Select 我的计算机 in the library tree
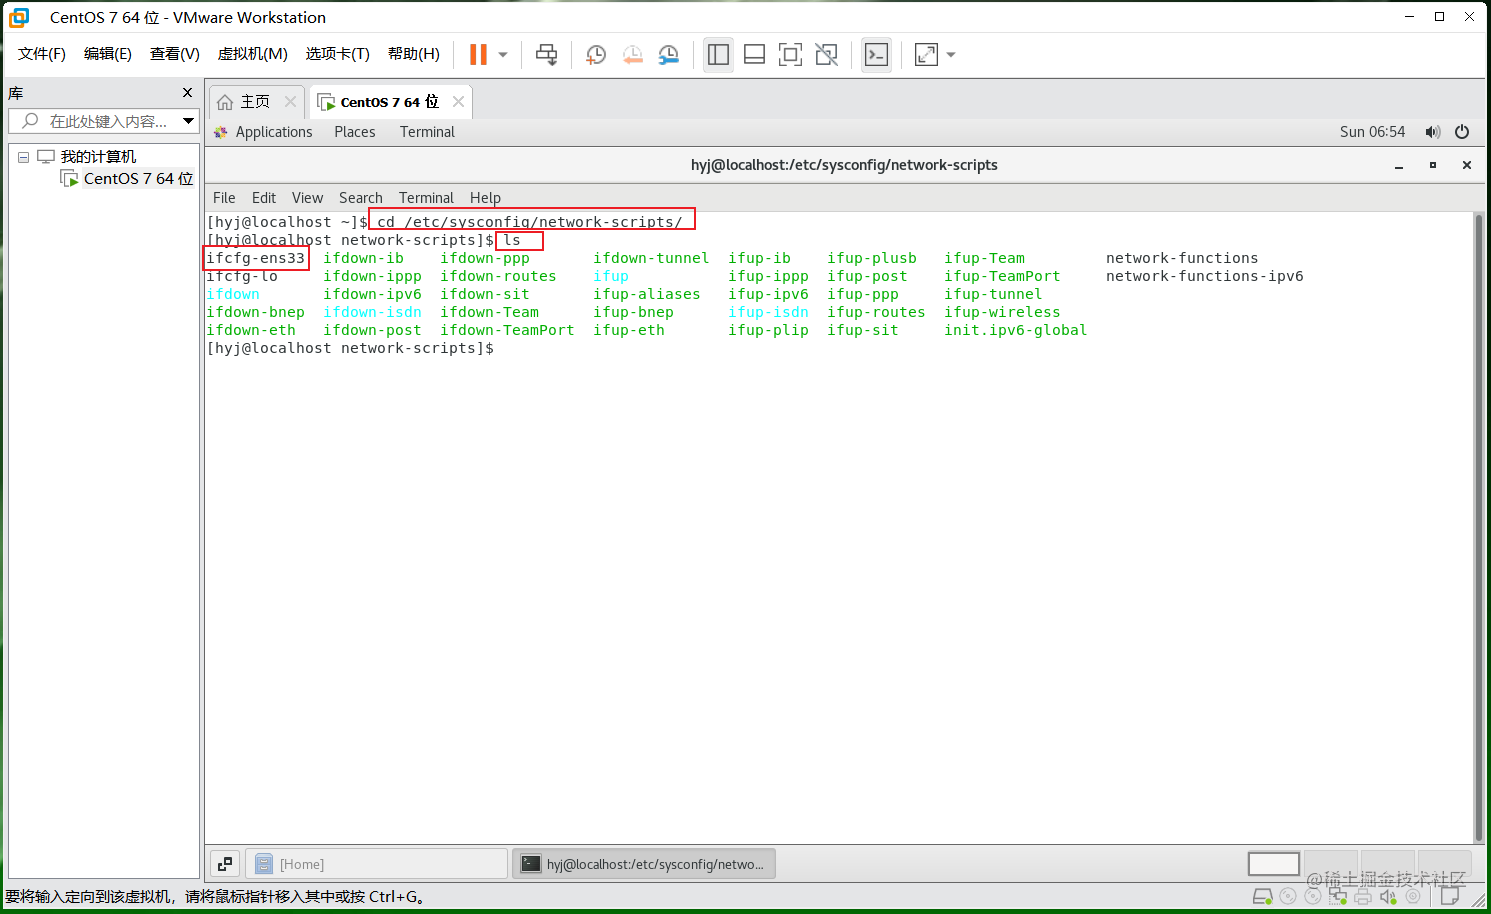The image size is (1491, 914). point(98,157)
